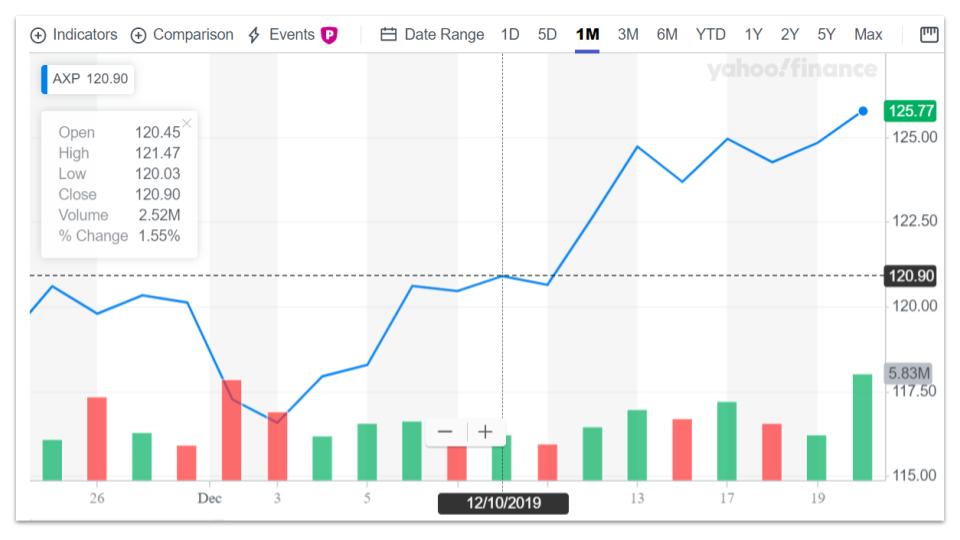Switch to 6M time range
The width and height of the screenshot is (960, 540).
(x=667, y=35)
